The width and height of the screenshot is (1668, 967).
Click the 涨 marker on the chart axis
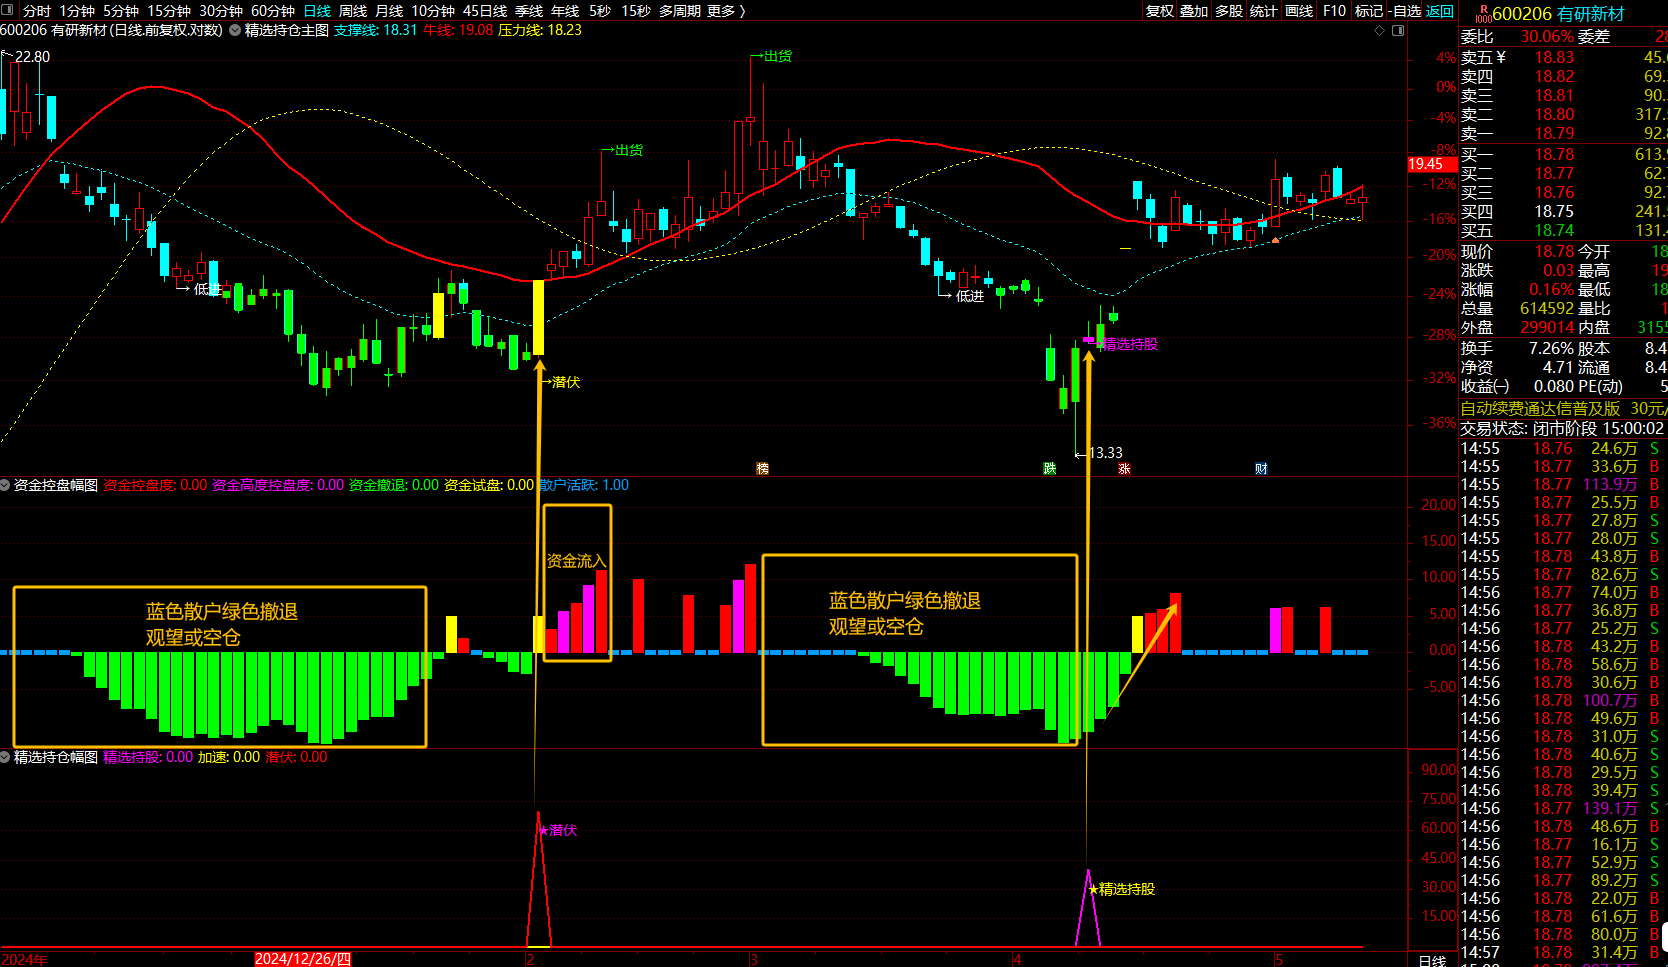coord(1124,468)
